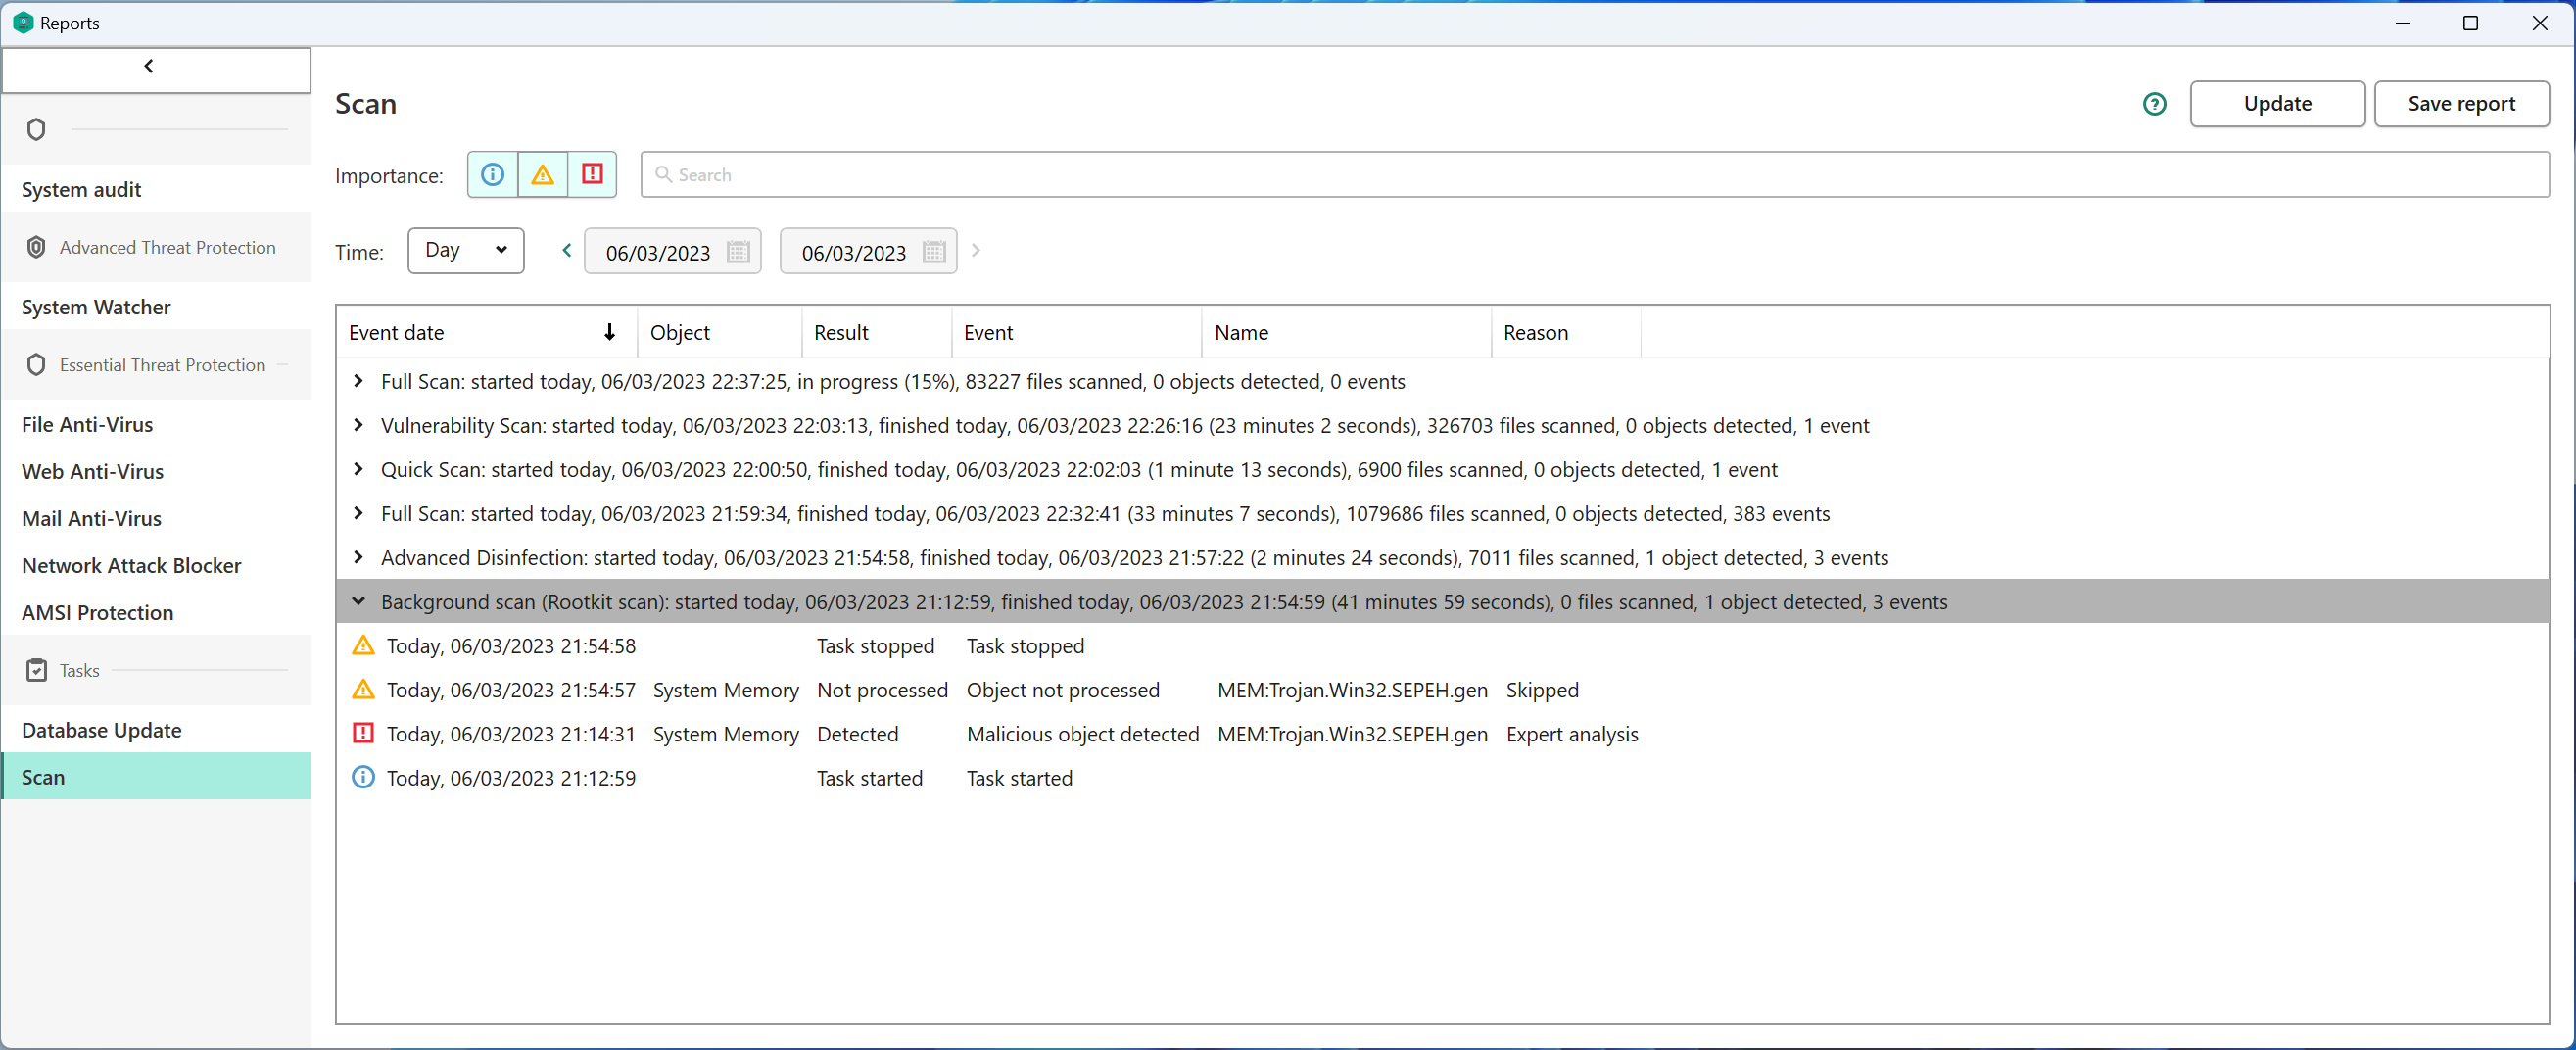Image resolution: width=2576 pixels, height=1050 pixels.
Task: Open the start date calendar picker icon
Action: pyautogui.click(x=738, y=252)
